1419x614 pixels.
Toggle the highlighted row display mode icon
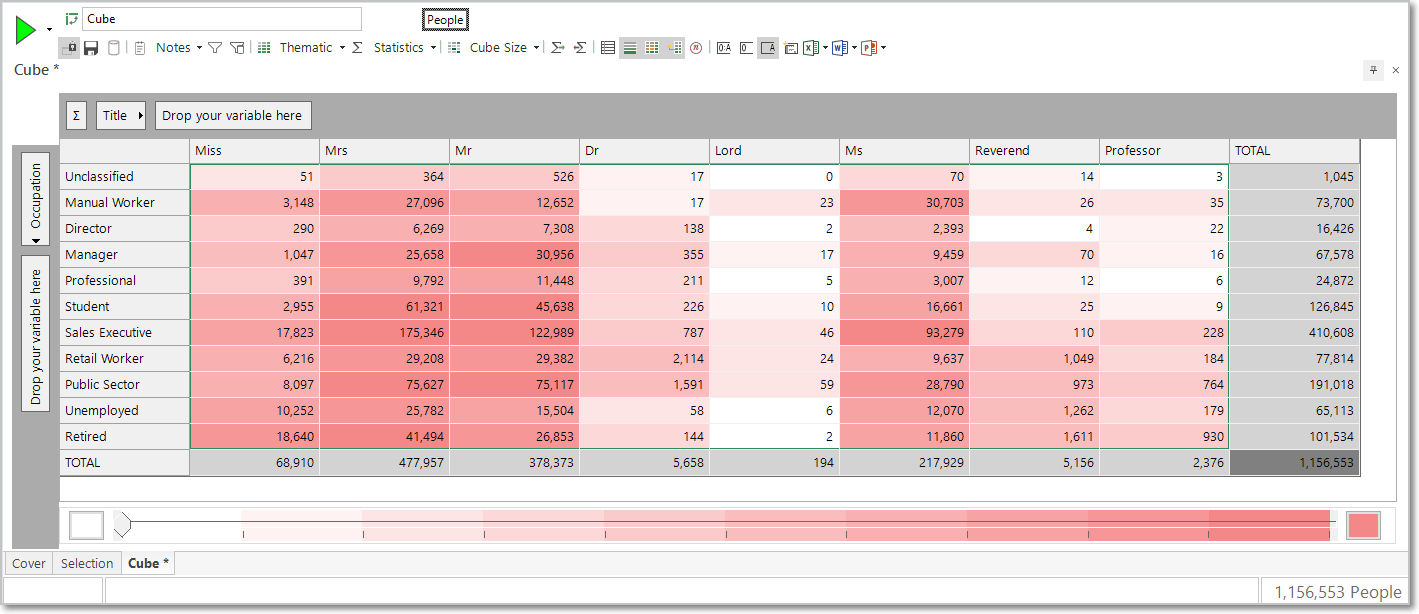[630, 48]
